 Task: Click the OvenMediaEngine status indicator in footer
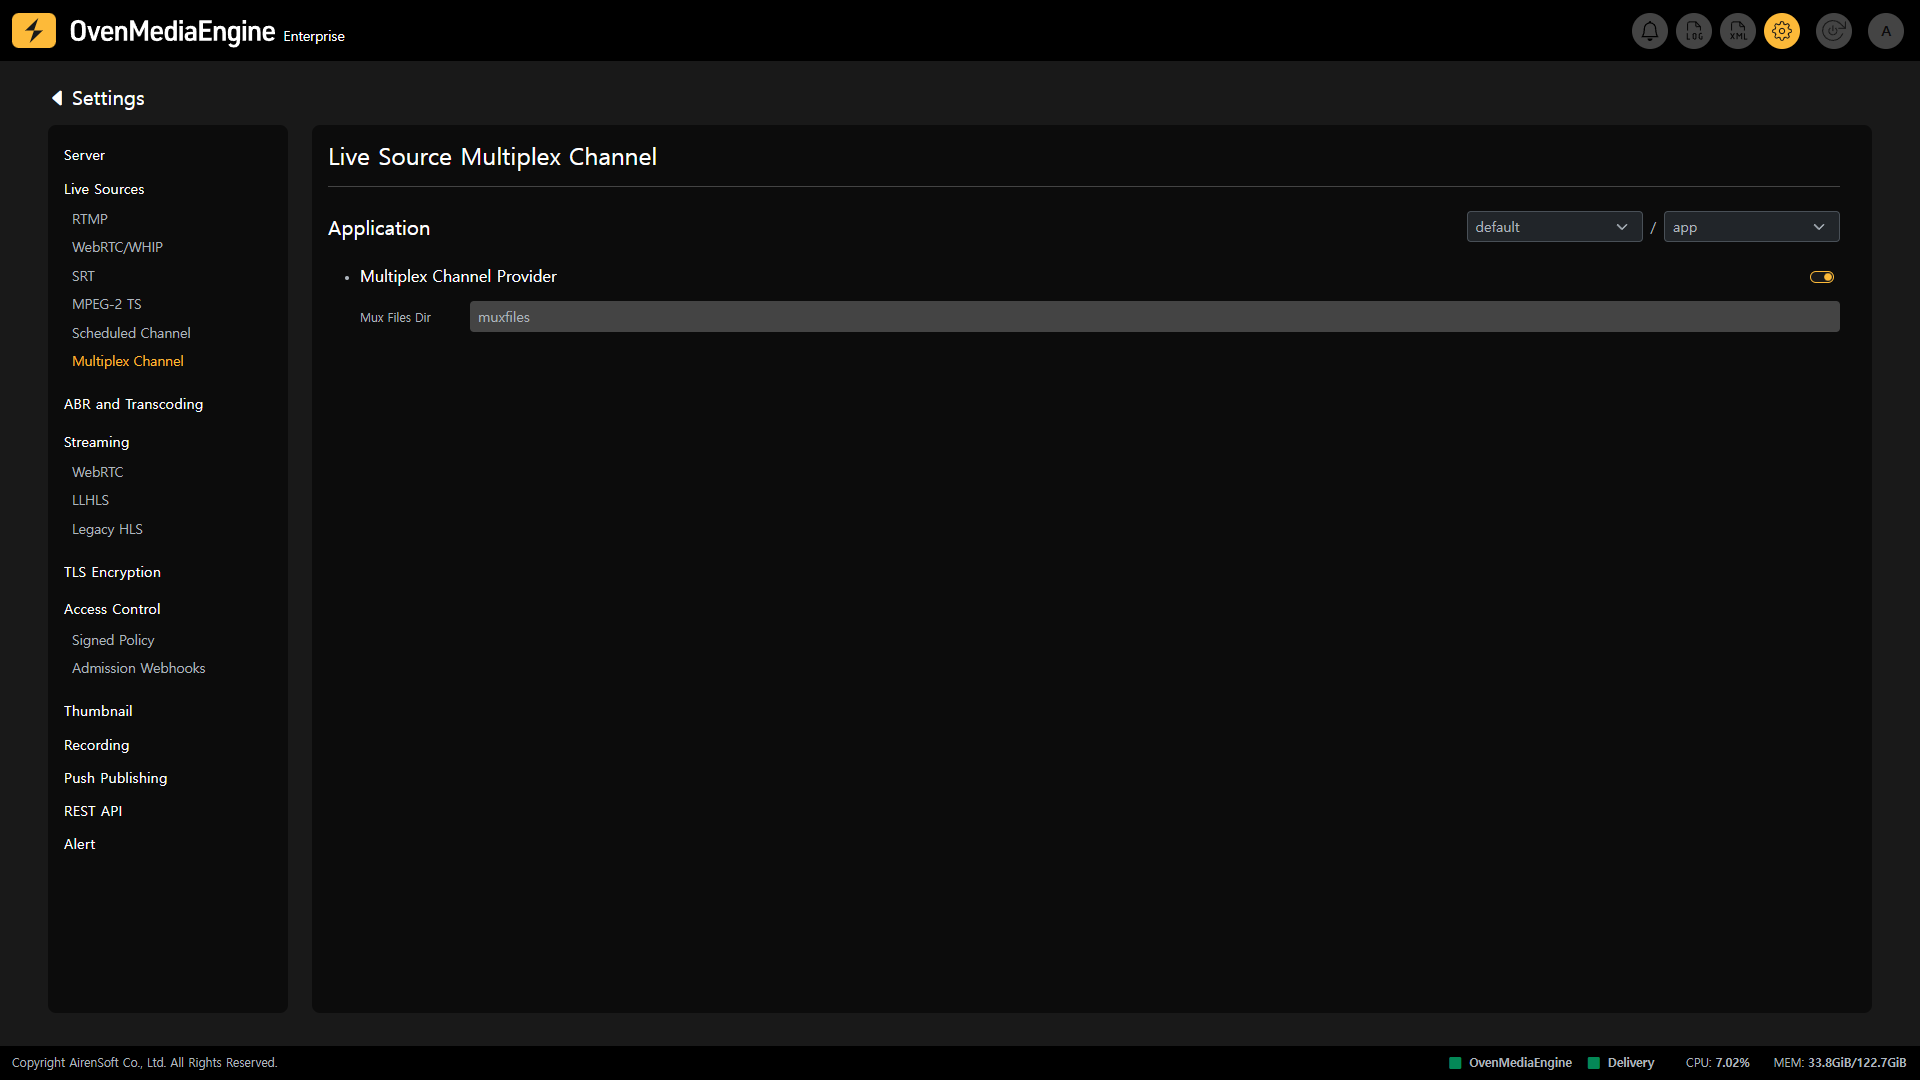(1510, 1063)
